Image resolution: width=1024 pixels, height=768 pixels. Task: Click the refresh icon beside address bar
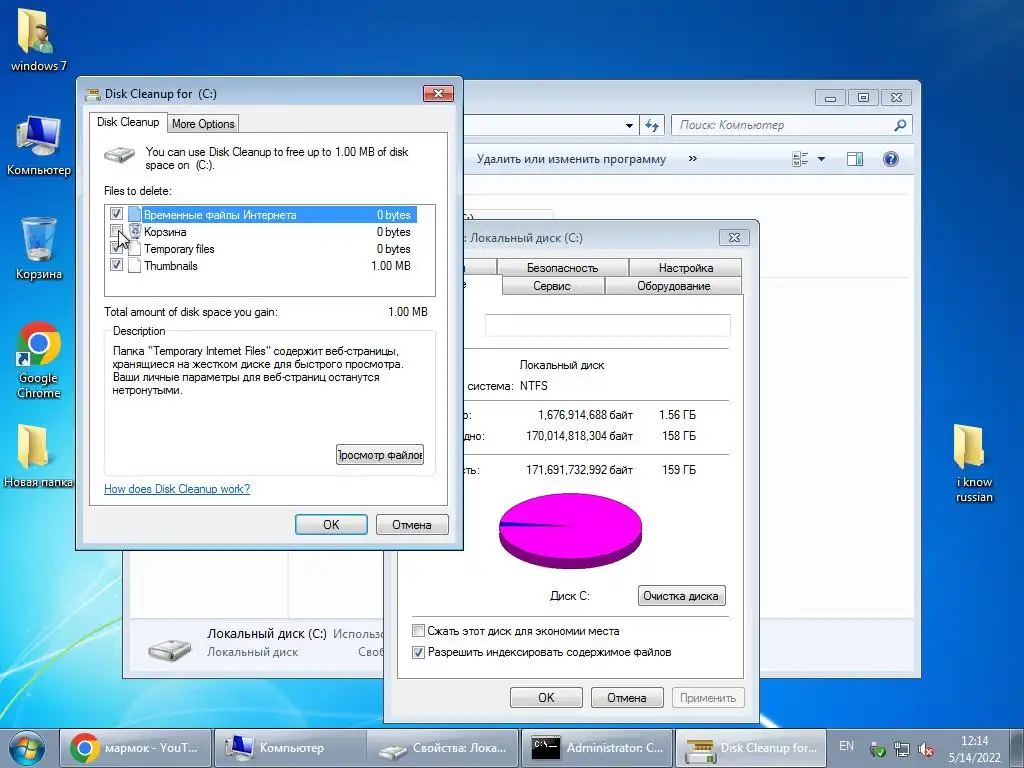652,125
